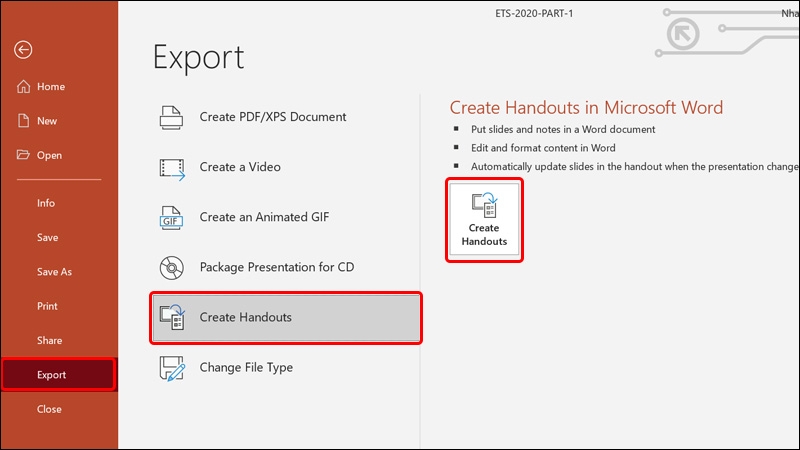The width and height of the screenshot is (800, 450).
Task: Click the ETS-2020-PART-1 file title
Action: (534, 13)
